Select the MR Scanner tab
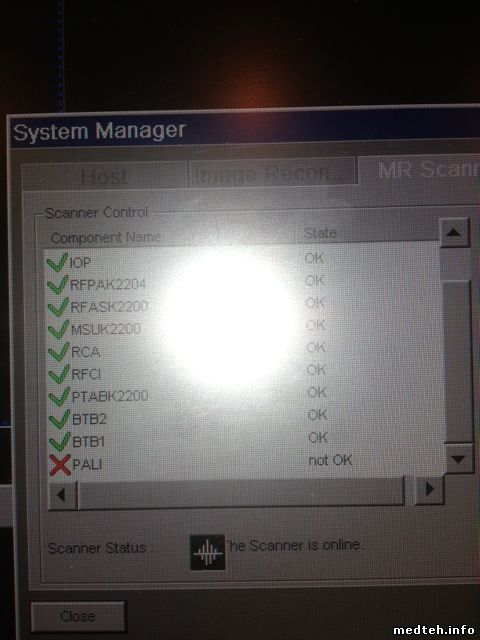The height and width of the screenshot is (640, 480). tap(419, 170)
